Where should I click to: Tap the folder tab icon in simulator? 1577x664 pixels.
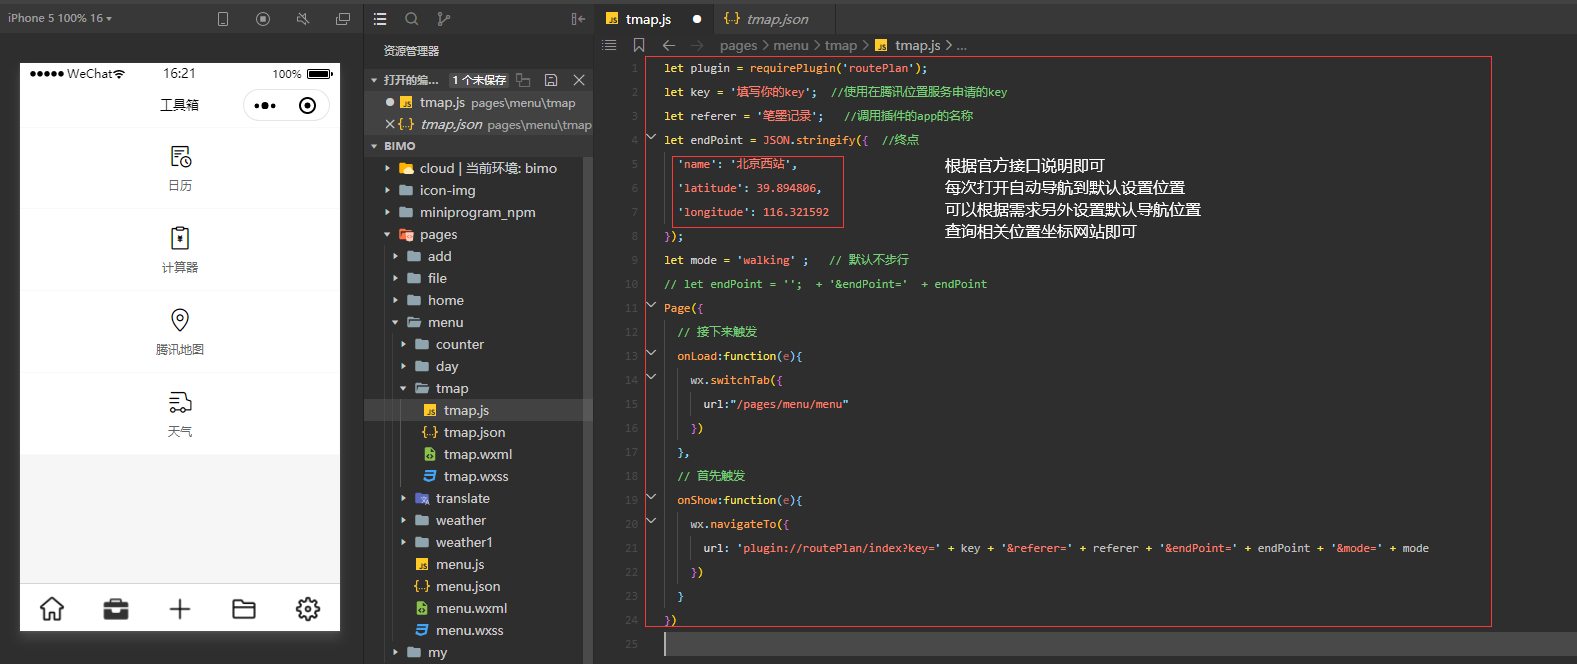point(244,609)
